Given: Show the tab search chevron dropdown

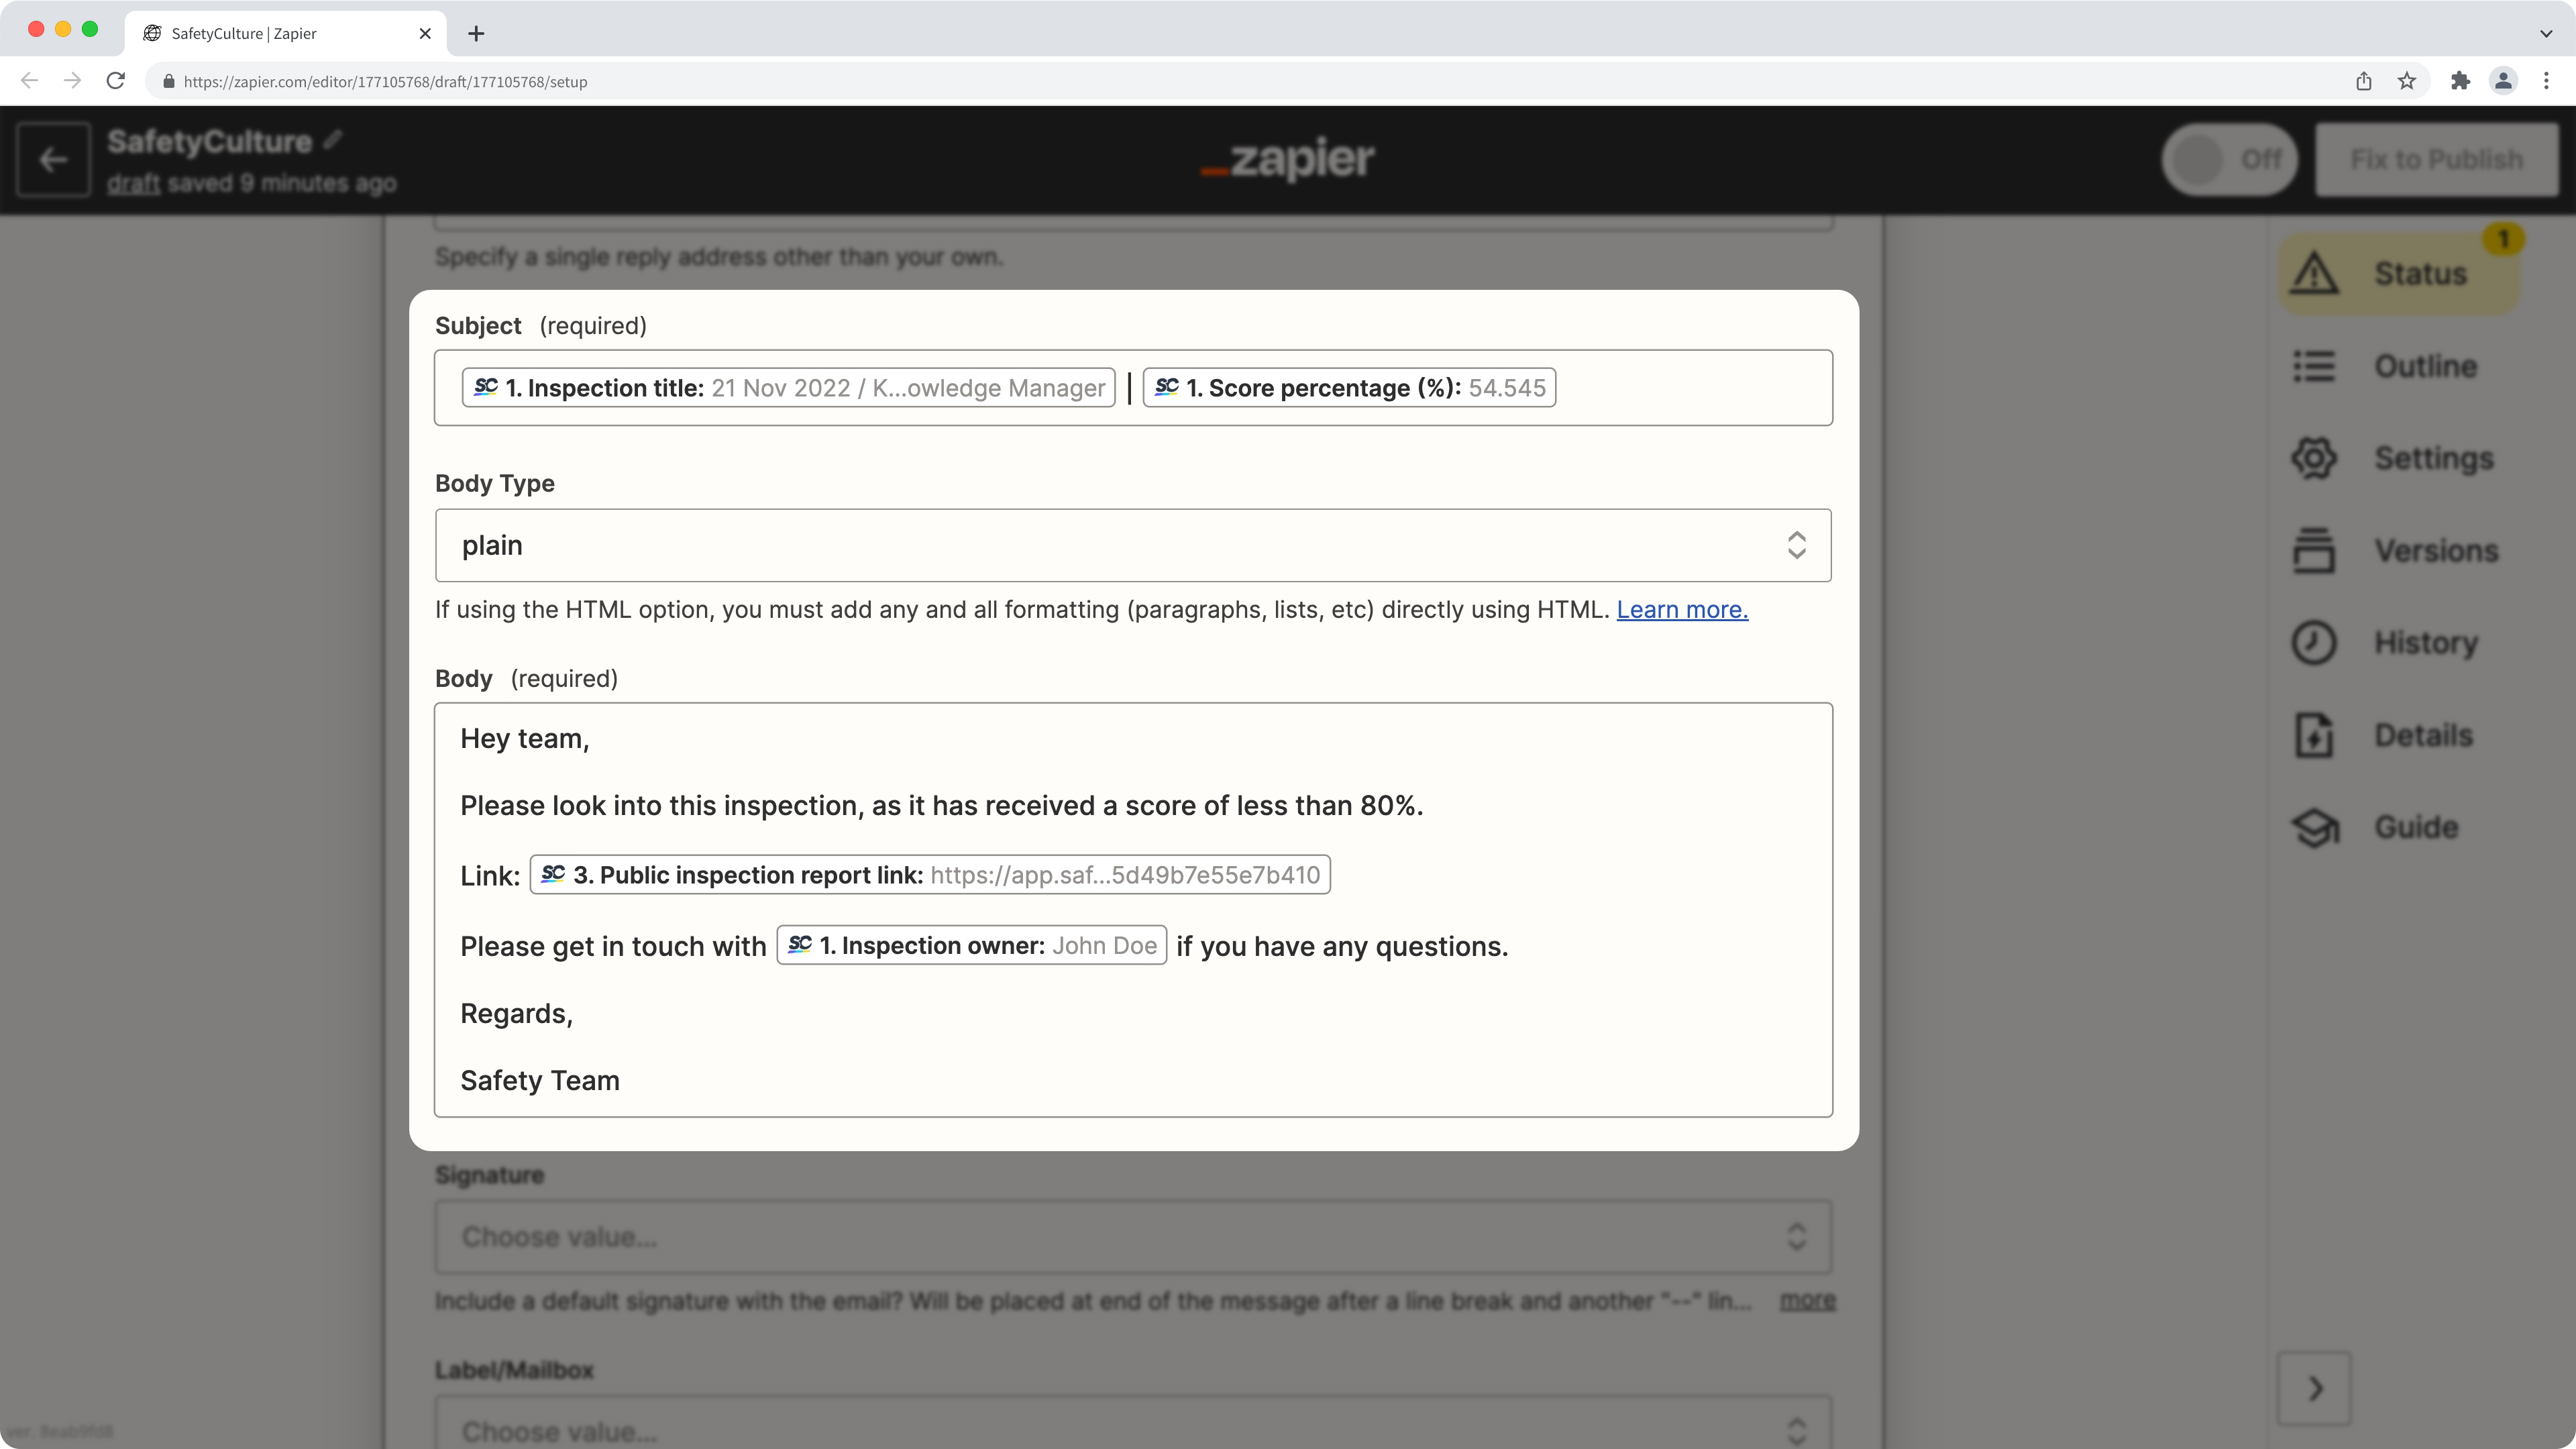Looking at the screenshot, I should (x=2546, y=33).
